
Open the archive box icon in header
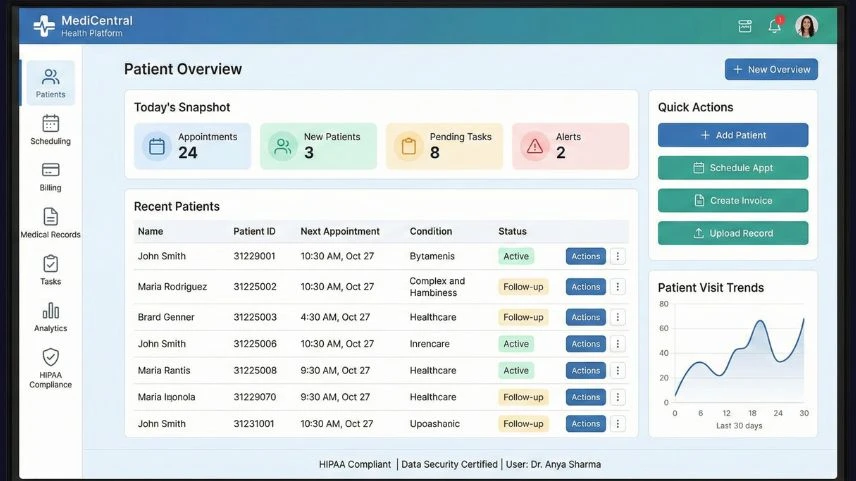(x=745, y=26)
